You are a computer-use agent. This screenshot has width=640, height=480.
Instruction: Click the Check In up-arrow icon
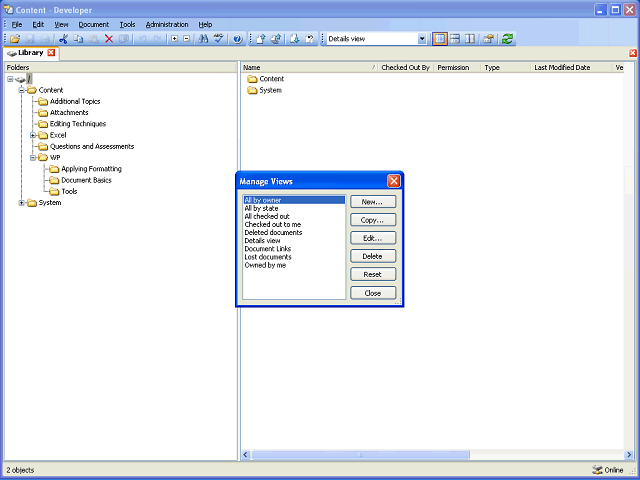[261, 39]
